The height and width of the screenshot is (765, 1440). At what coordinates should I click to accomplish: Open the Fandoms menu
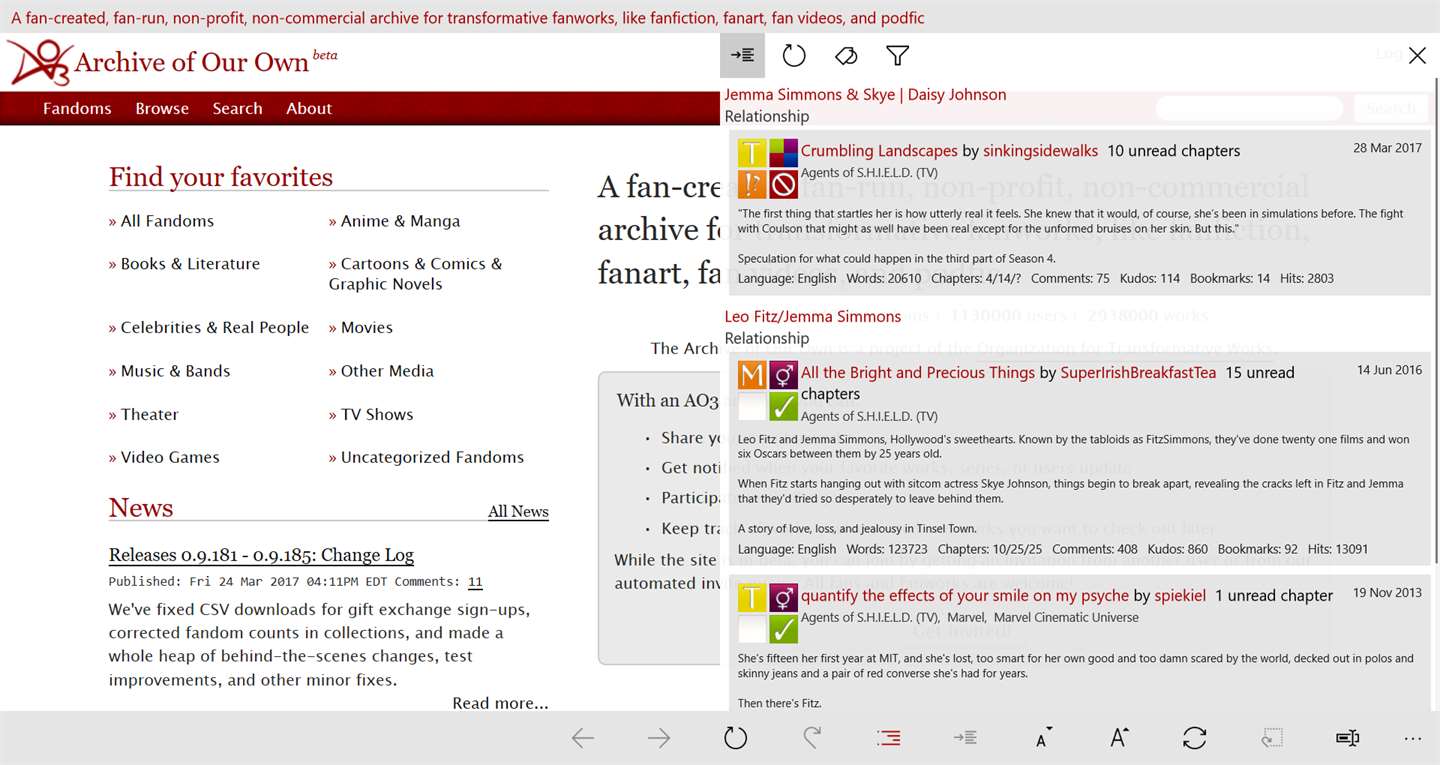tap(77, 108)
